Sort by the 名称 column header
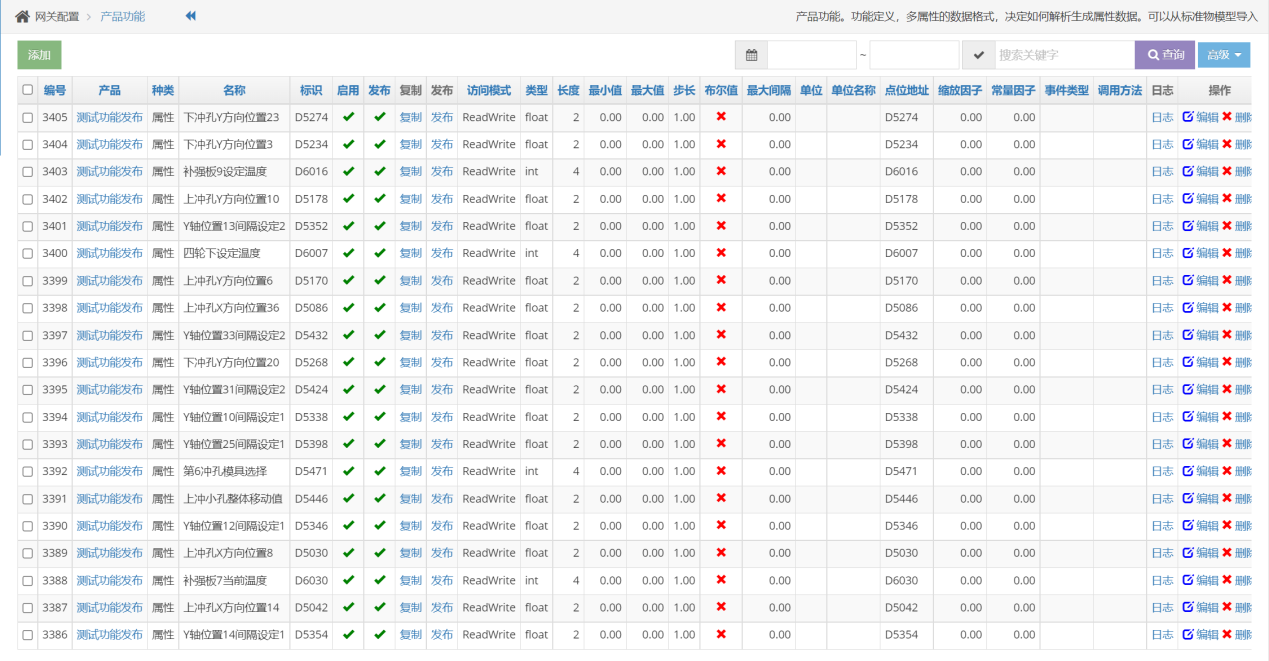The height and width of the screenshot is (661, 1269). (234, 90)
